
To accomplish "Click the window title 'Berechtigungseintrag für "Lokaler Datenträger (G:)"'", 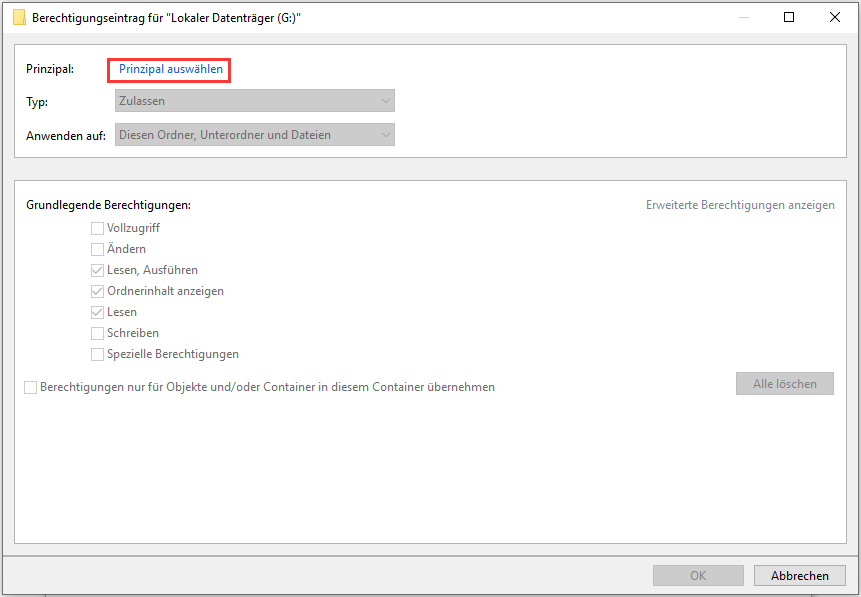I will (x=166, y=18).
